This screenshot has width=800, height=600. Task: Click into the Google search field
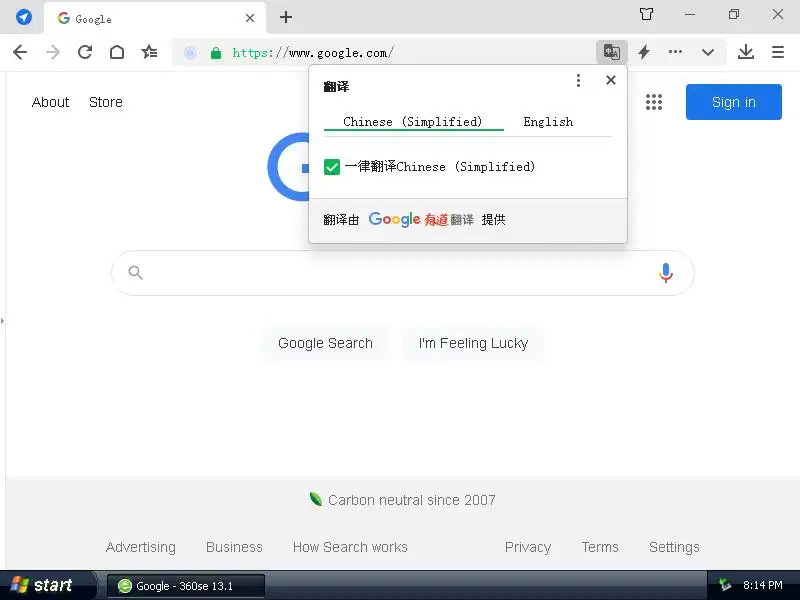point(403,273)
